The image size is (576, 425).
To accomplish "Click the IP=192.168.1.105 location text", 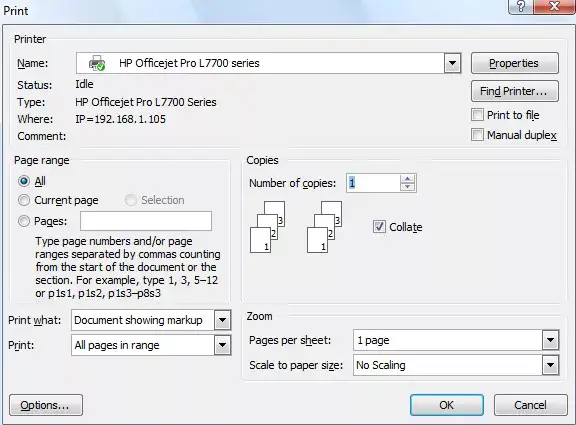I will click(120, 119).
